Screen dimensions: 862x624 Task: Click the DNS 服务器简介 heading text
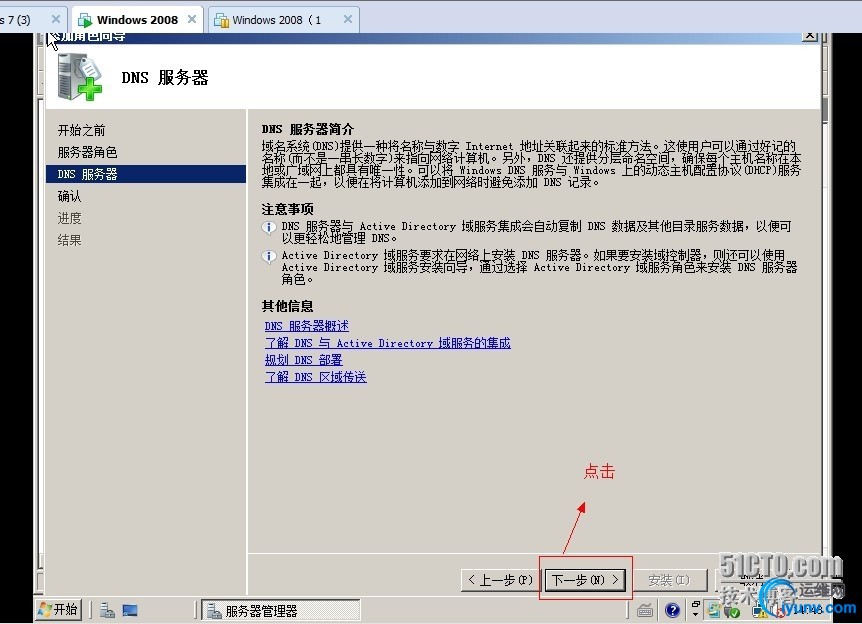coord(308,129)
